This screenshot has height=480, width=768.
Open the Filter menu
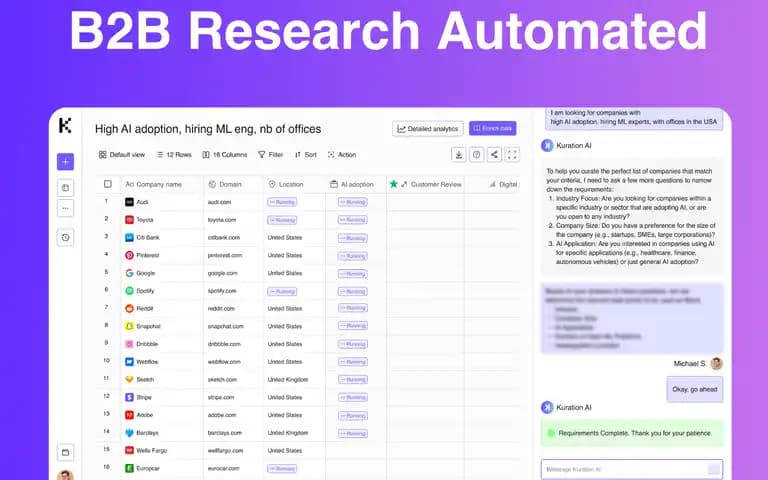click(x=270, y=155)
